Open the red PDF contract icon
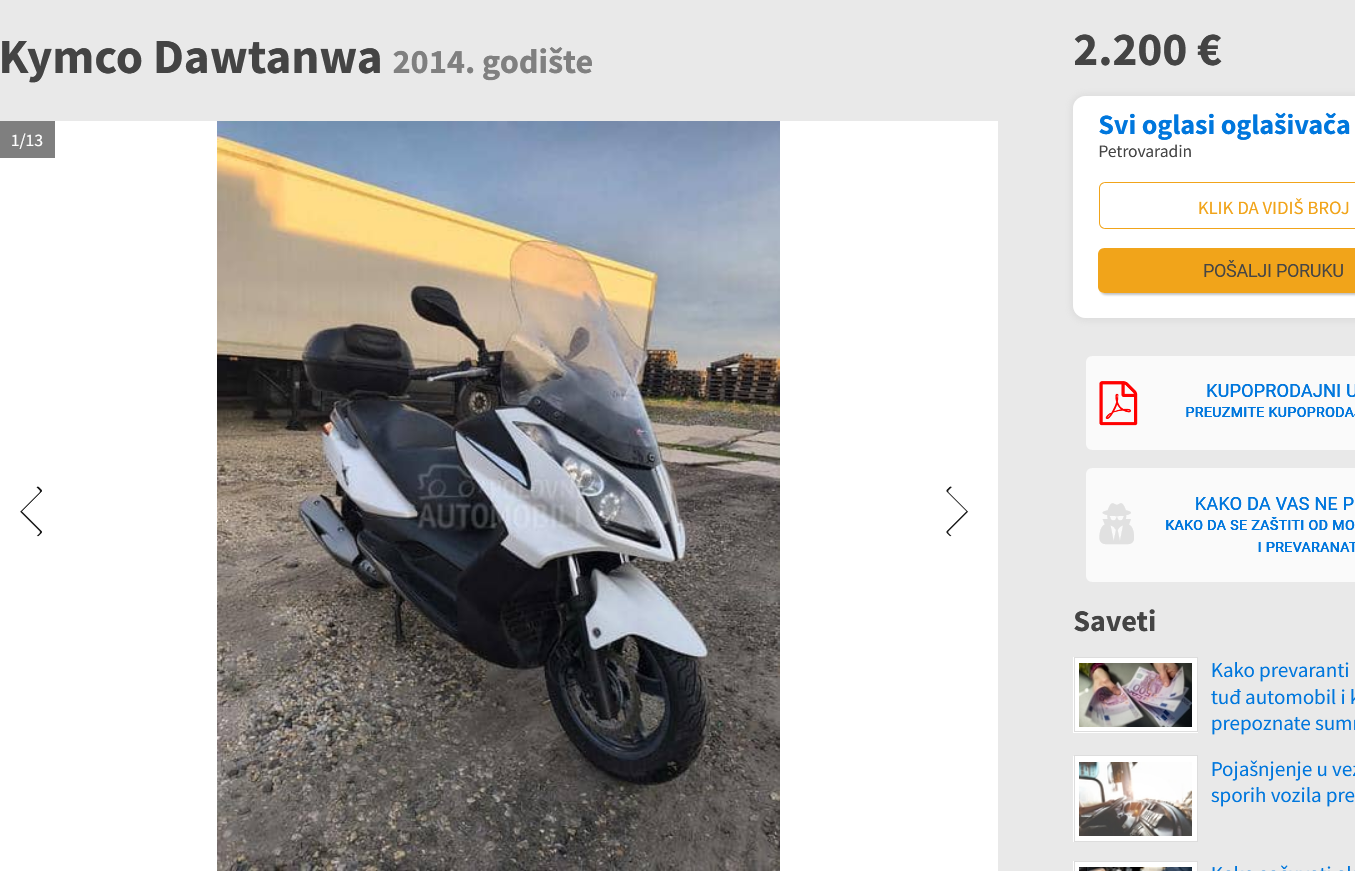The height and width of the screenshot is (871, 1355). pos(1118,403)
